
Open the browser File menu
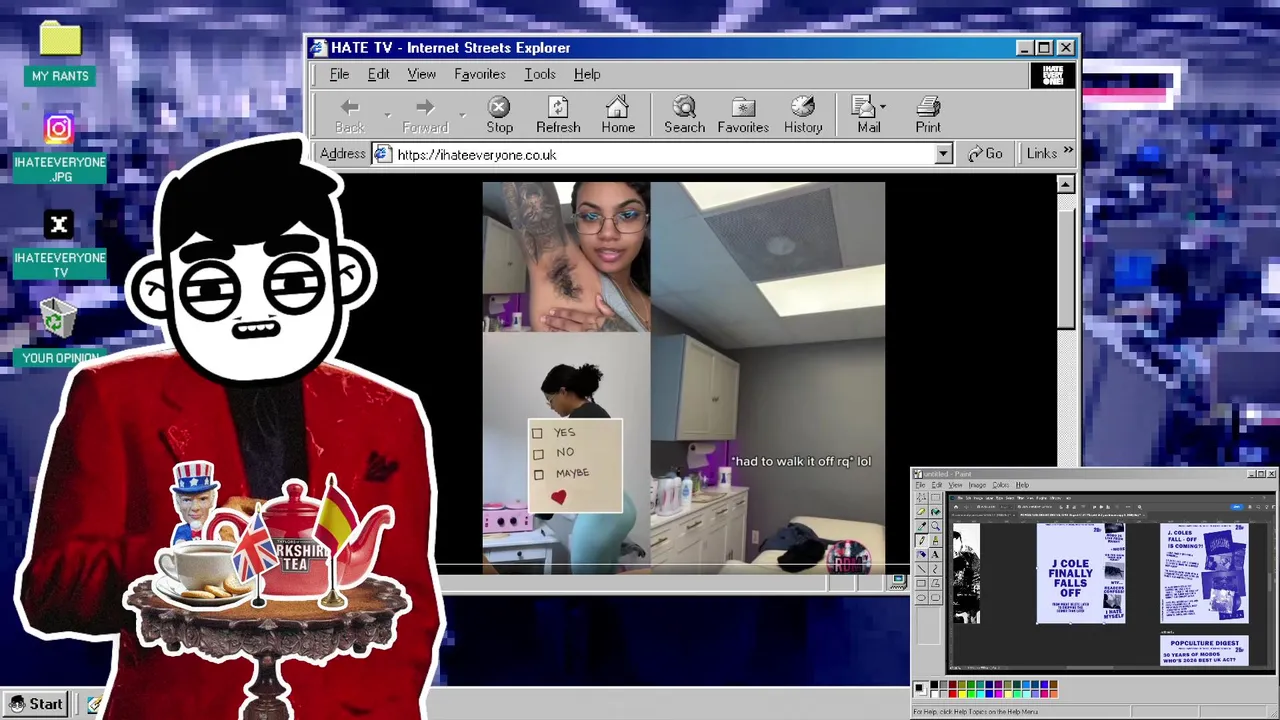(339, 74)
